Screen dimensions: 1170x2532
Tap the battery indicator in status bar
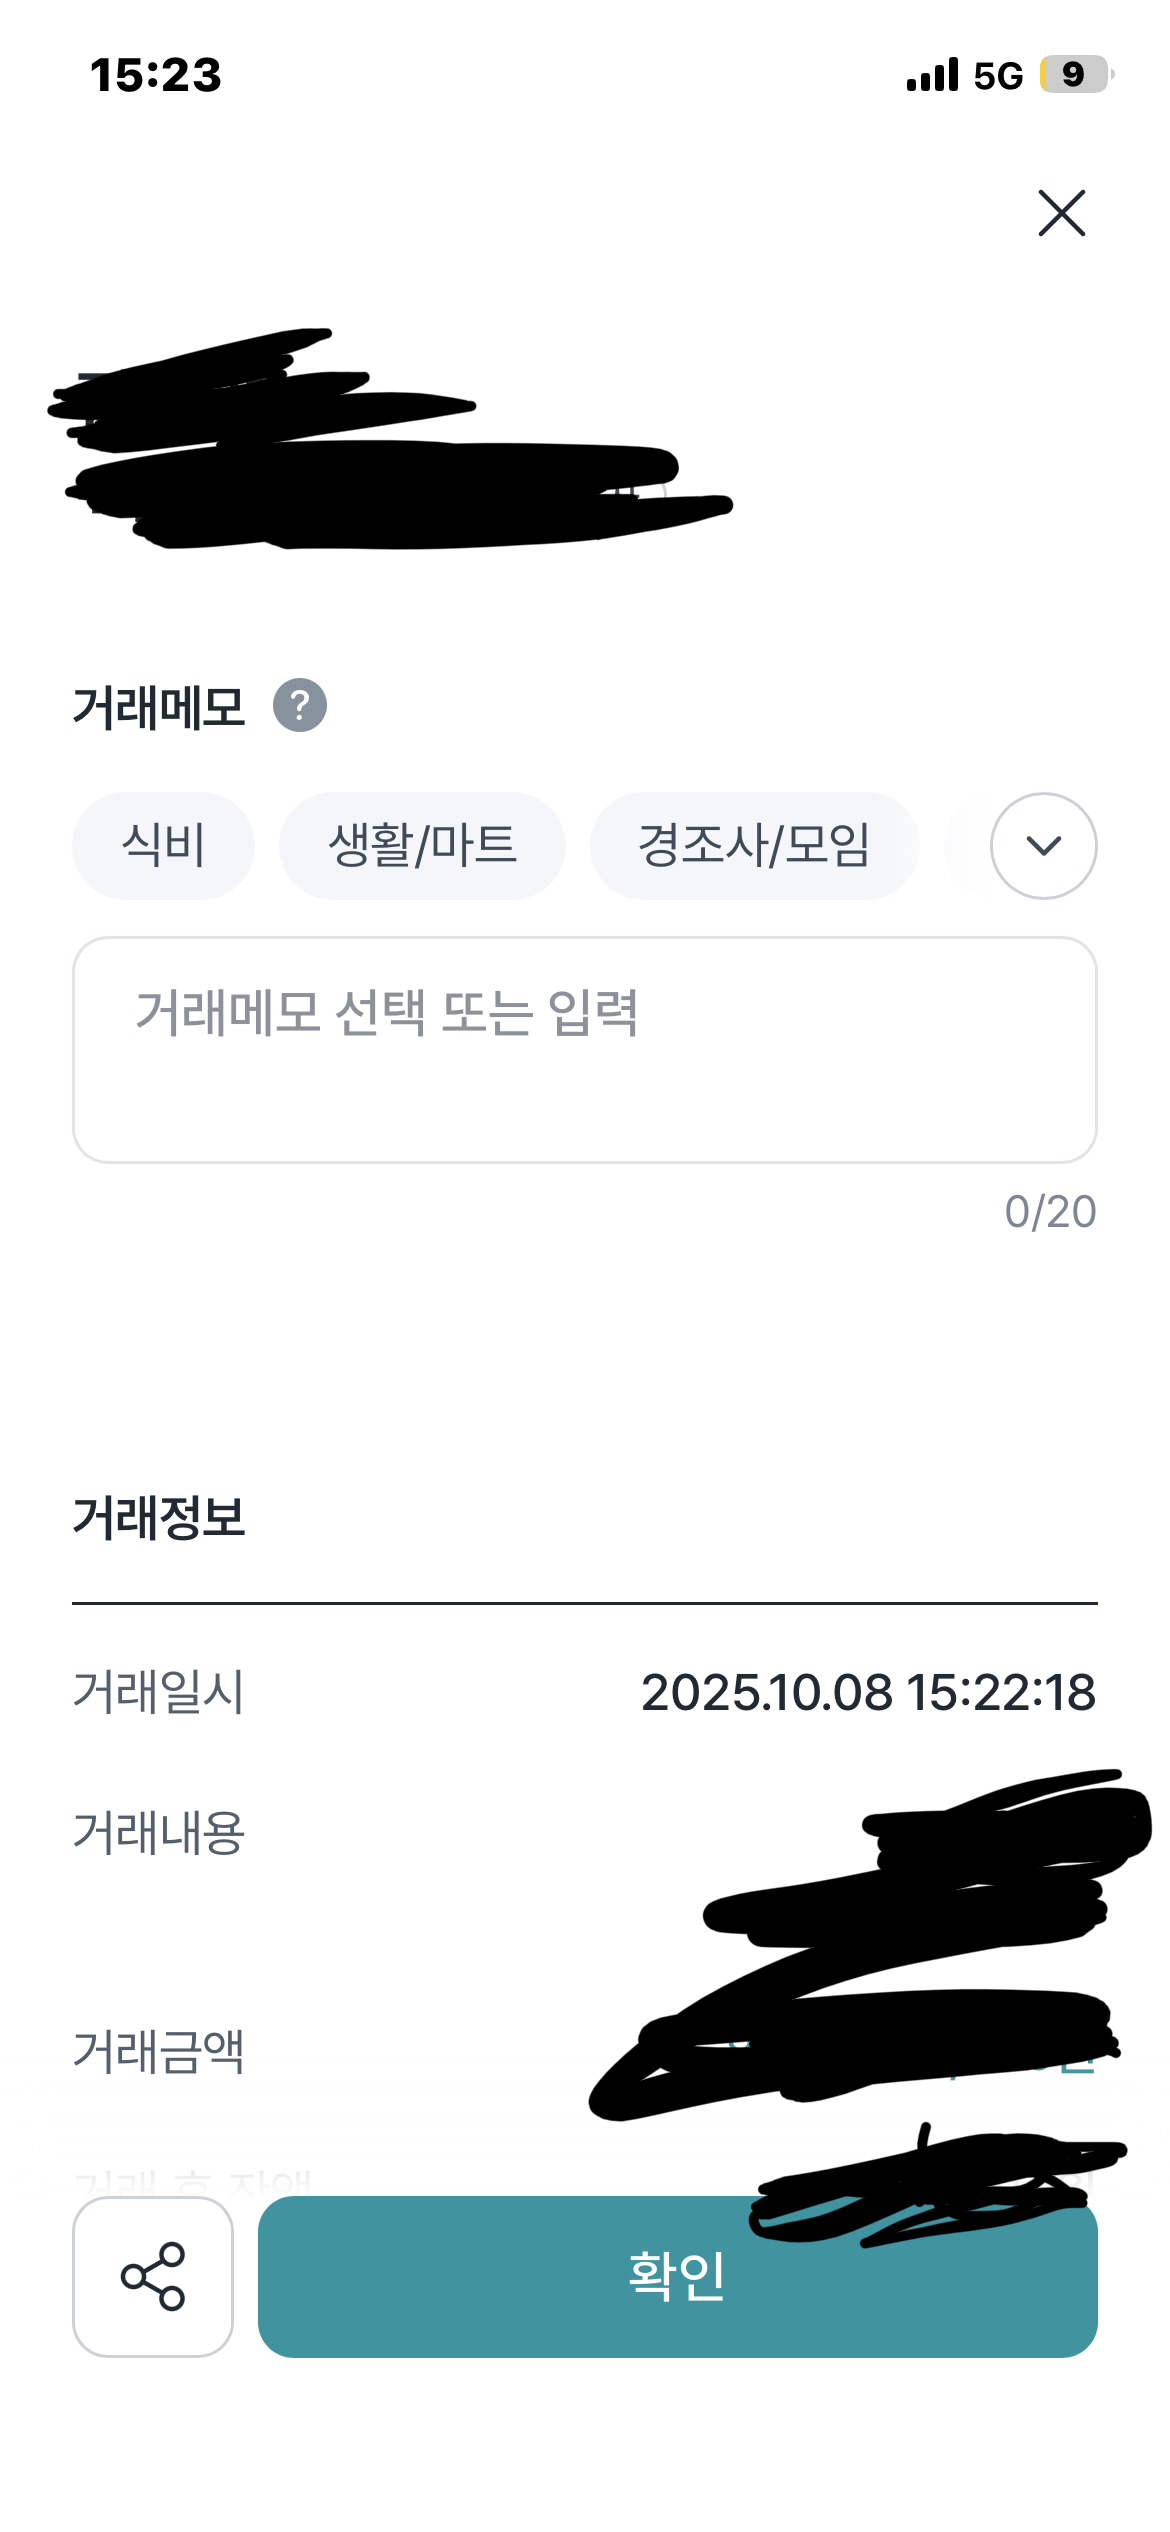pos(1075,75)
